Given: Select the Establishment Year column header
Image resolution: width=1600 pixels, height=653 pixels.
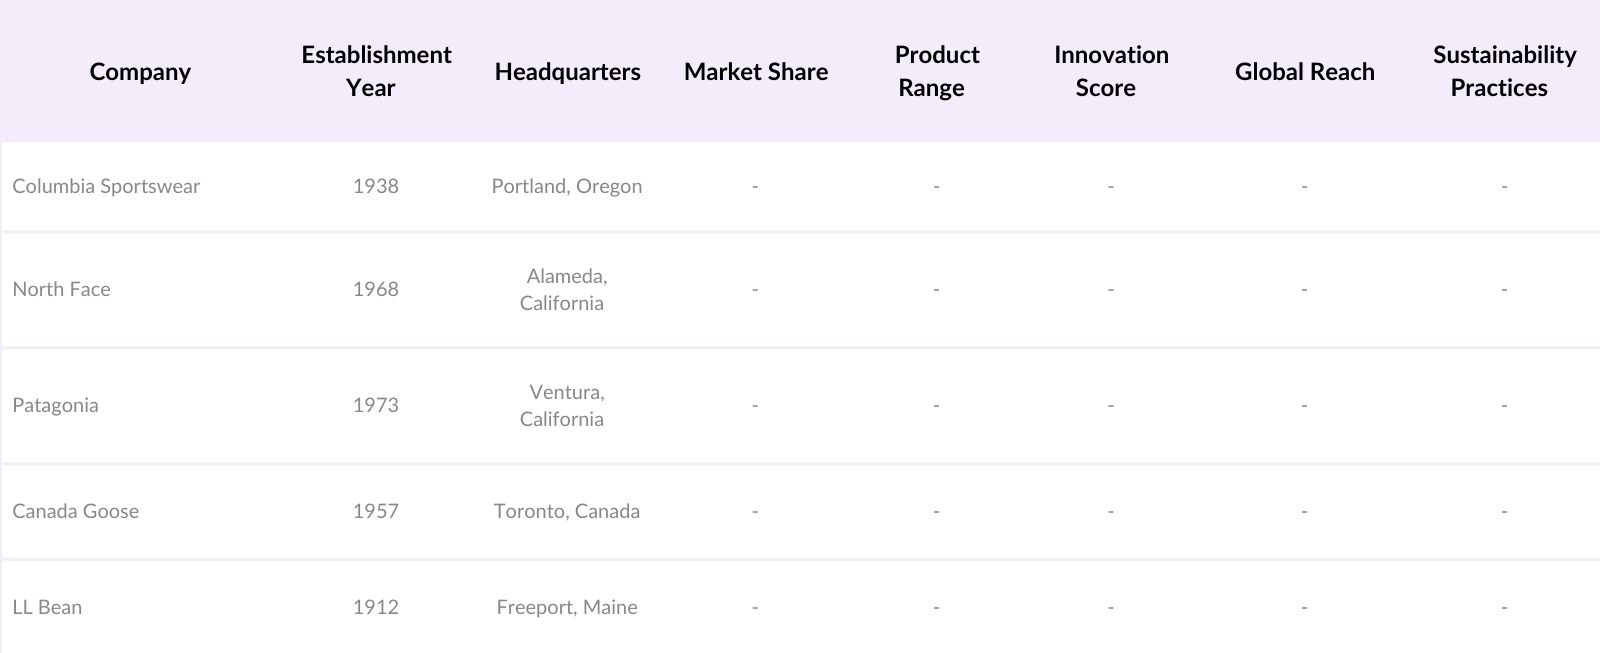Looking at the screenshot, I should (x=376, y=71).
